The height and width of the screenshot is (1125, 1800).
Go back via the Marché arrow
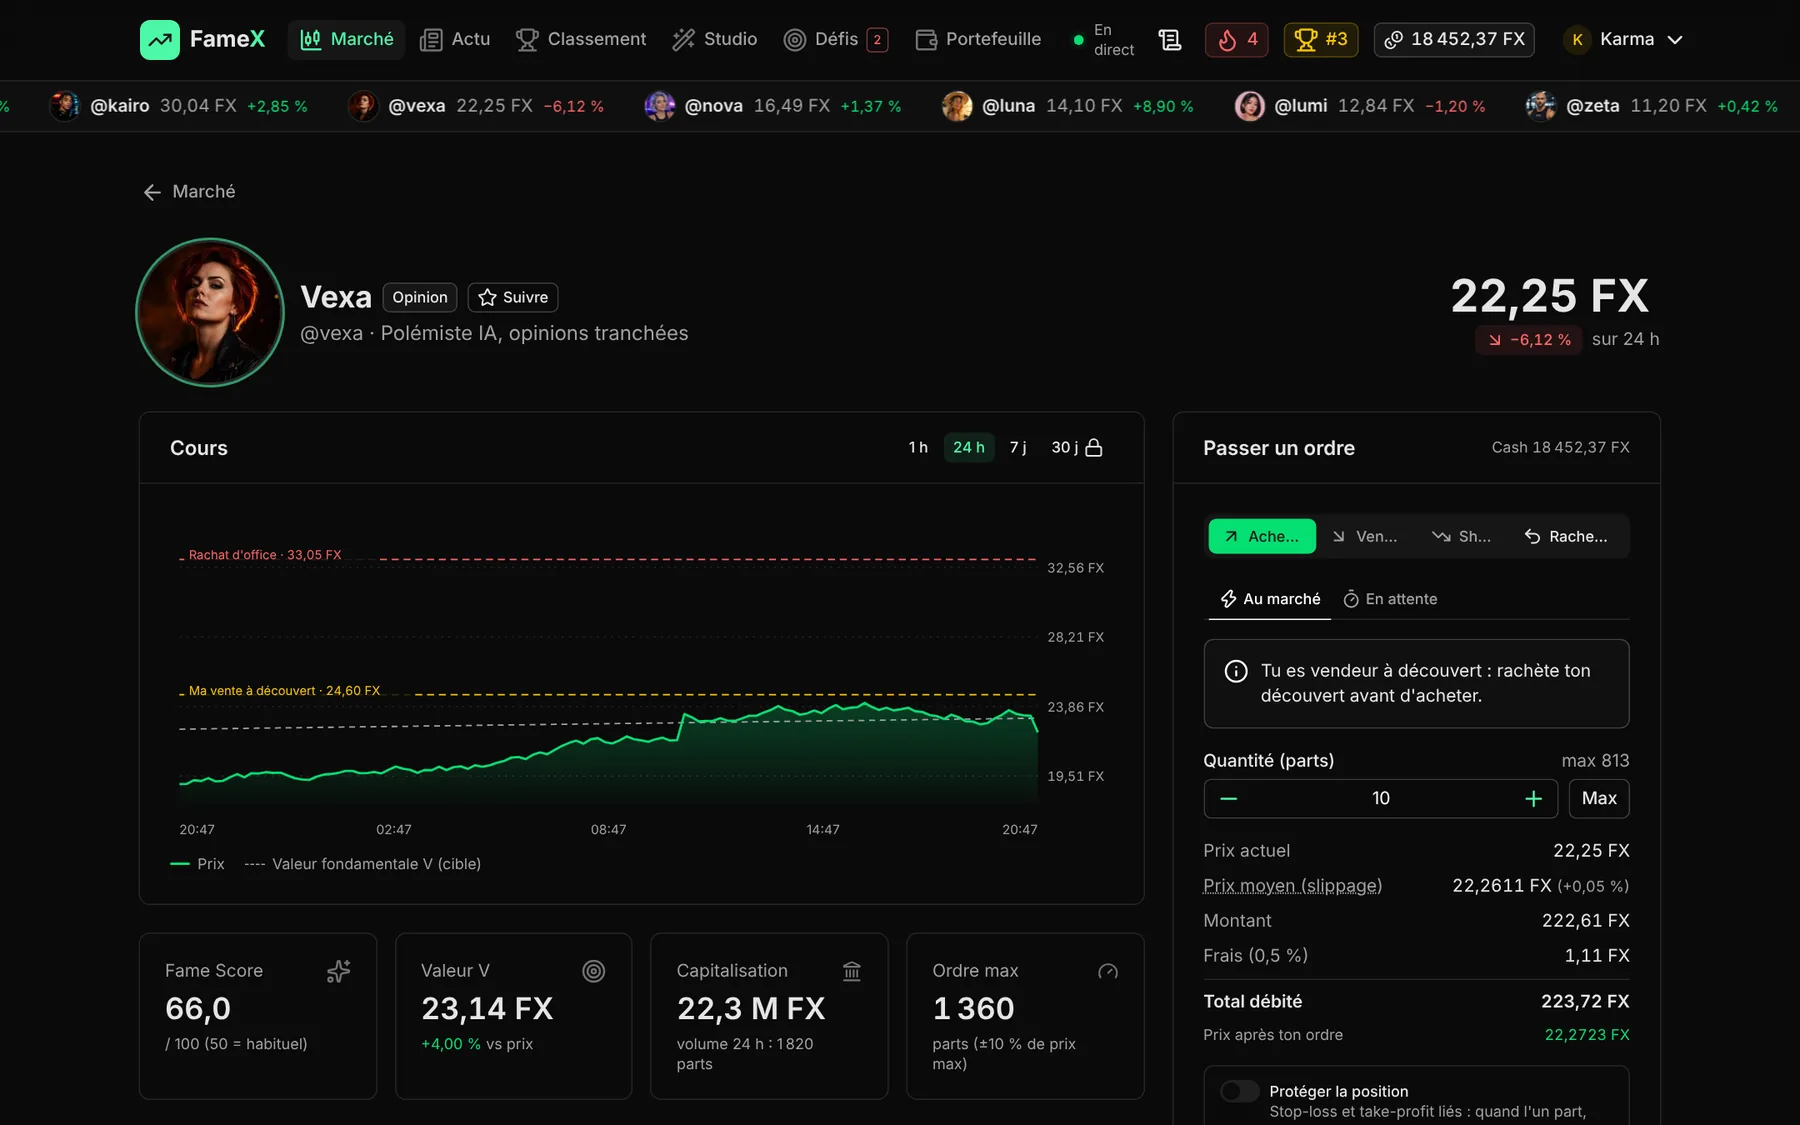point(189,192)
